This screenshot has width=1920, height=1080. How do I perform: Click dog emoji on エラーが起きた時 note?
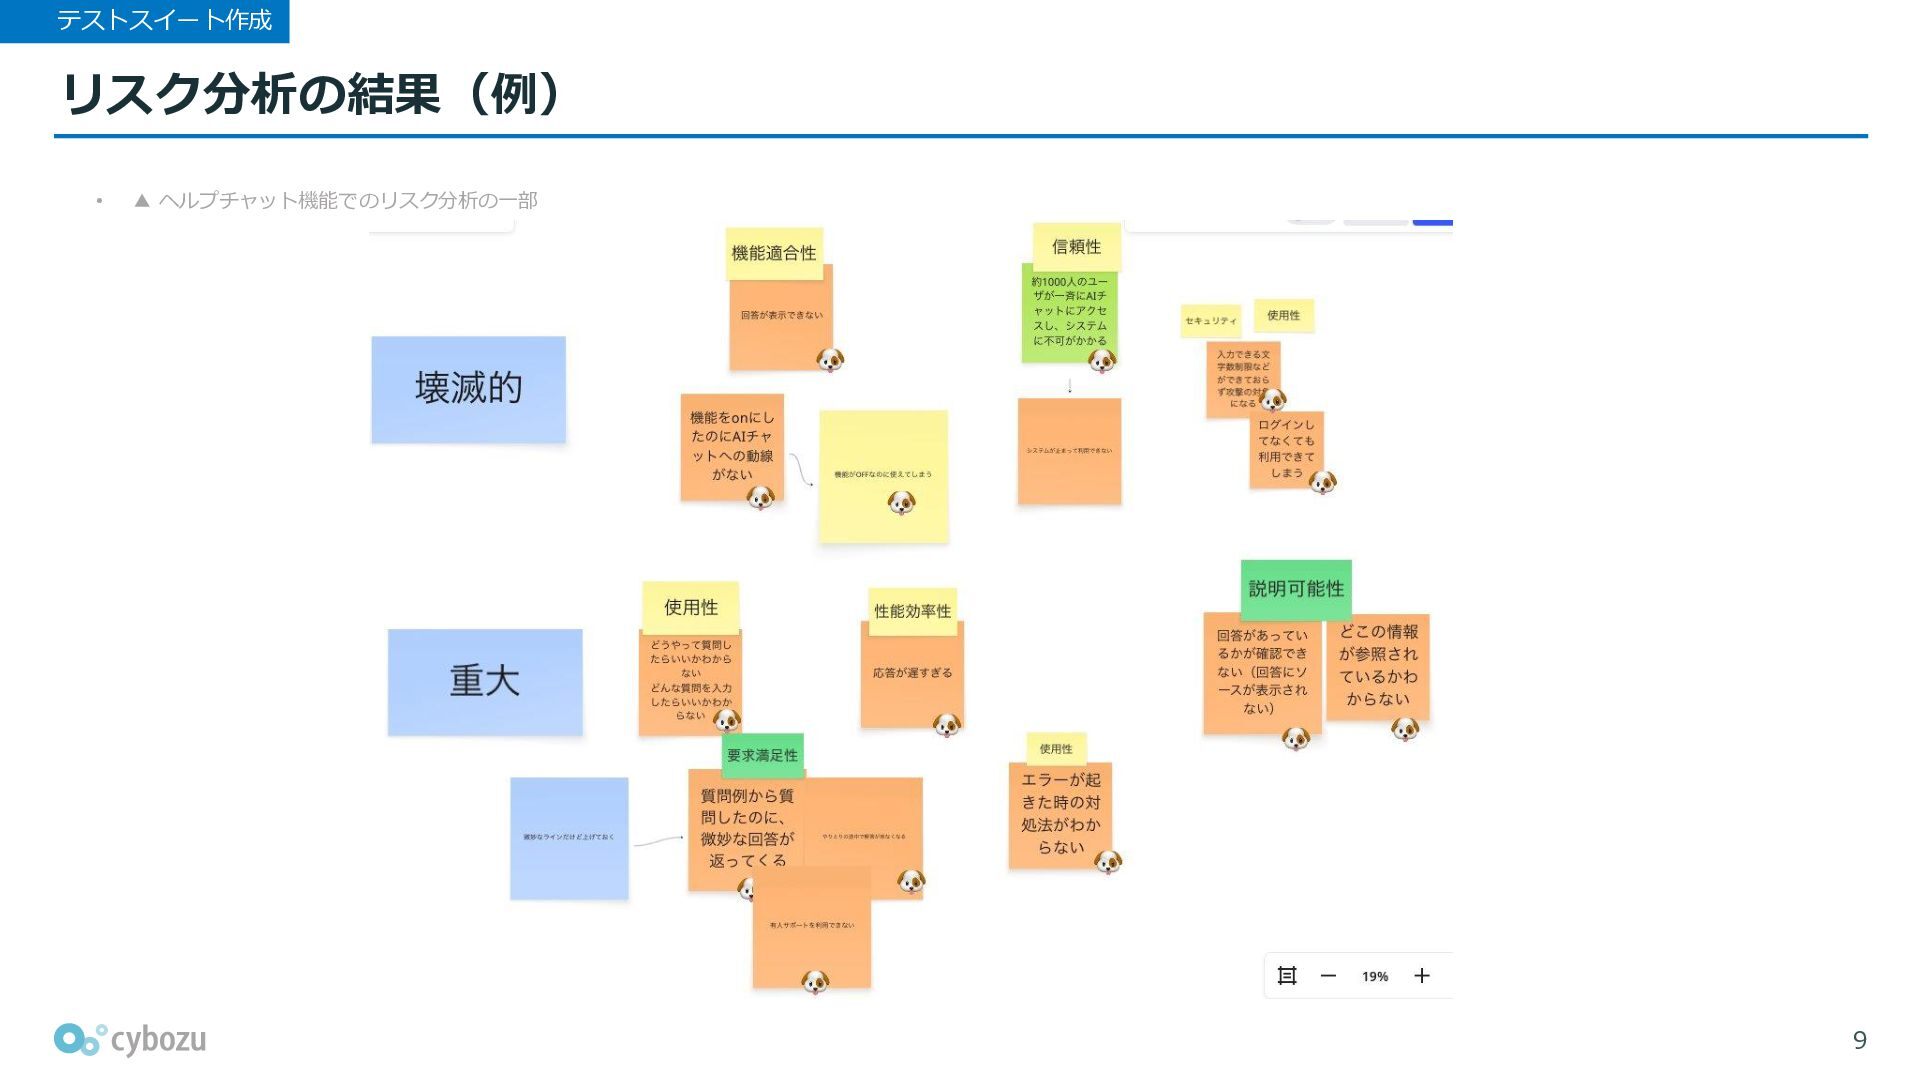click(x=1108, y=862)
